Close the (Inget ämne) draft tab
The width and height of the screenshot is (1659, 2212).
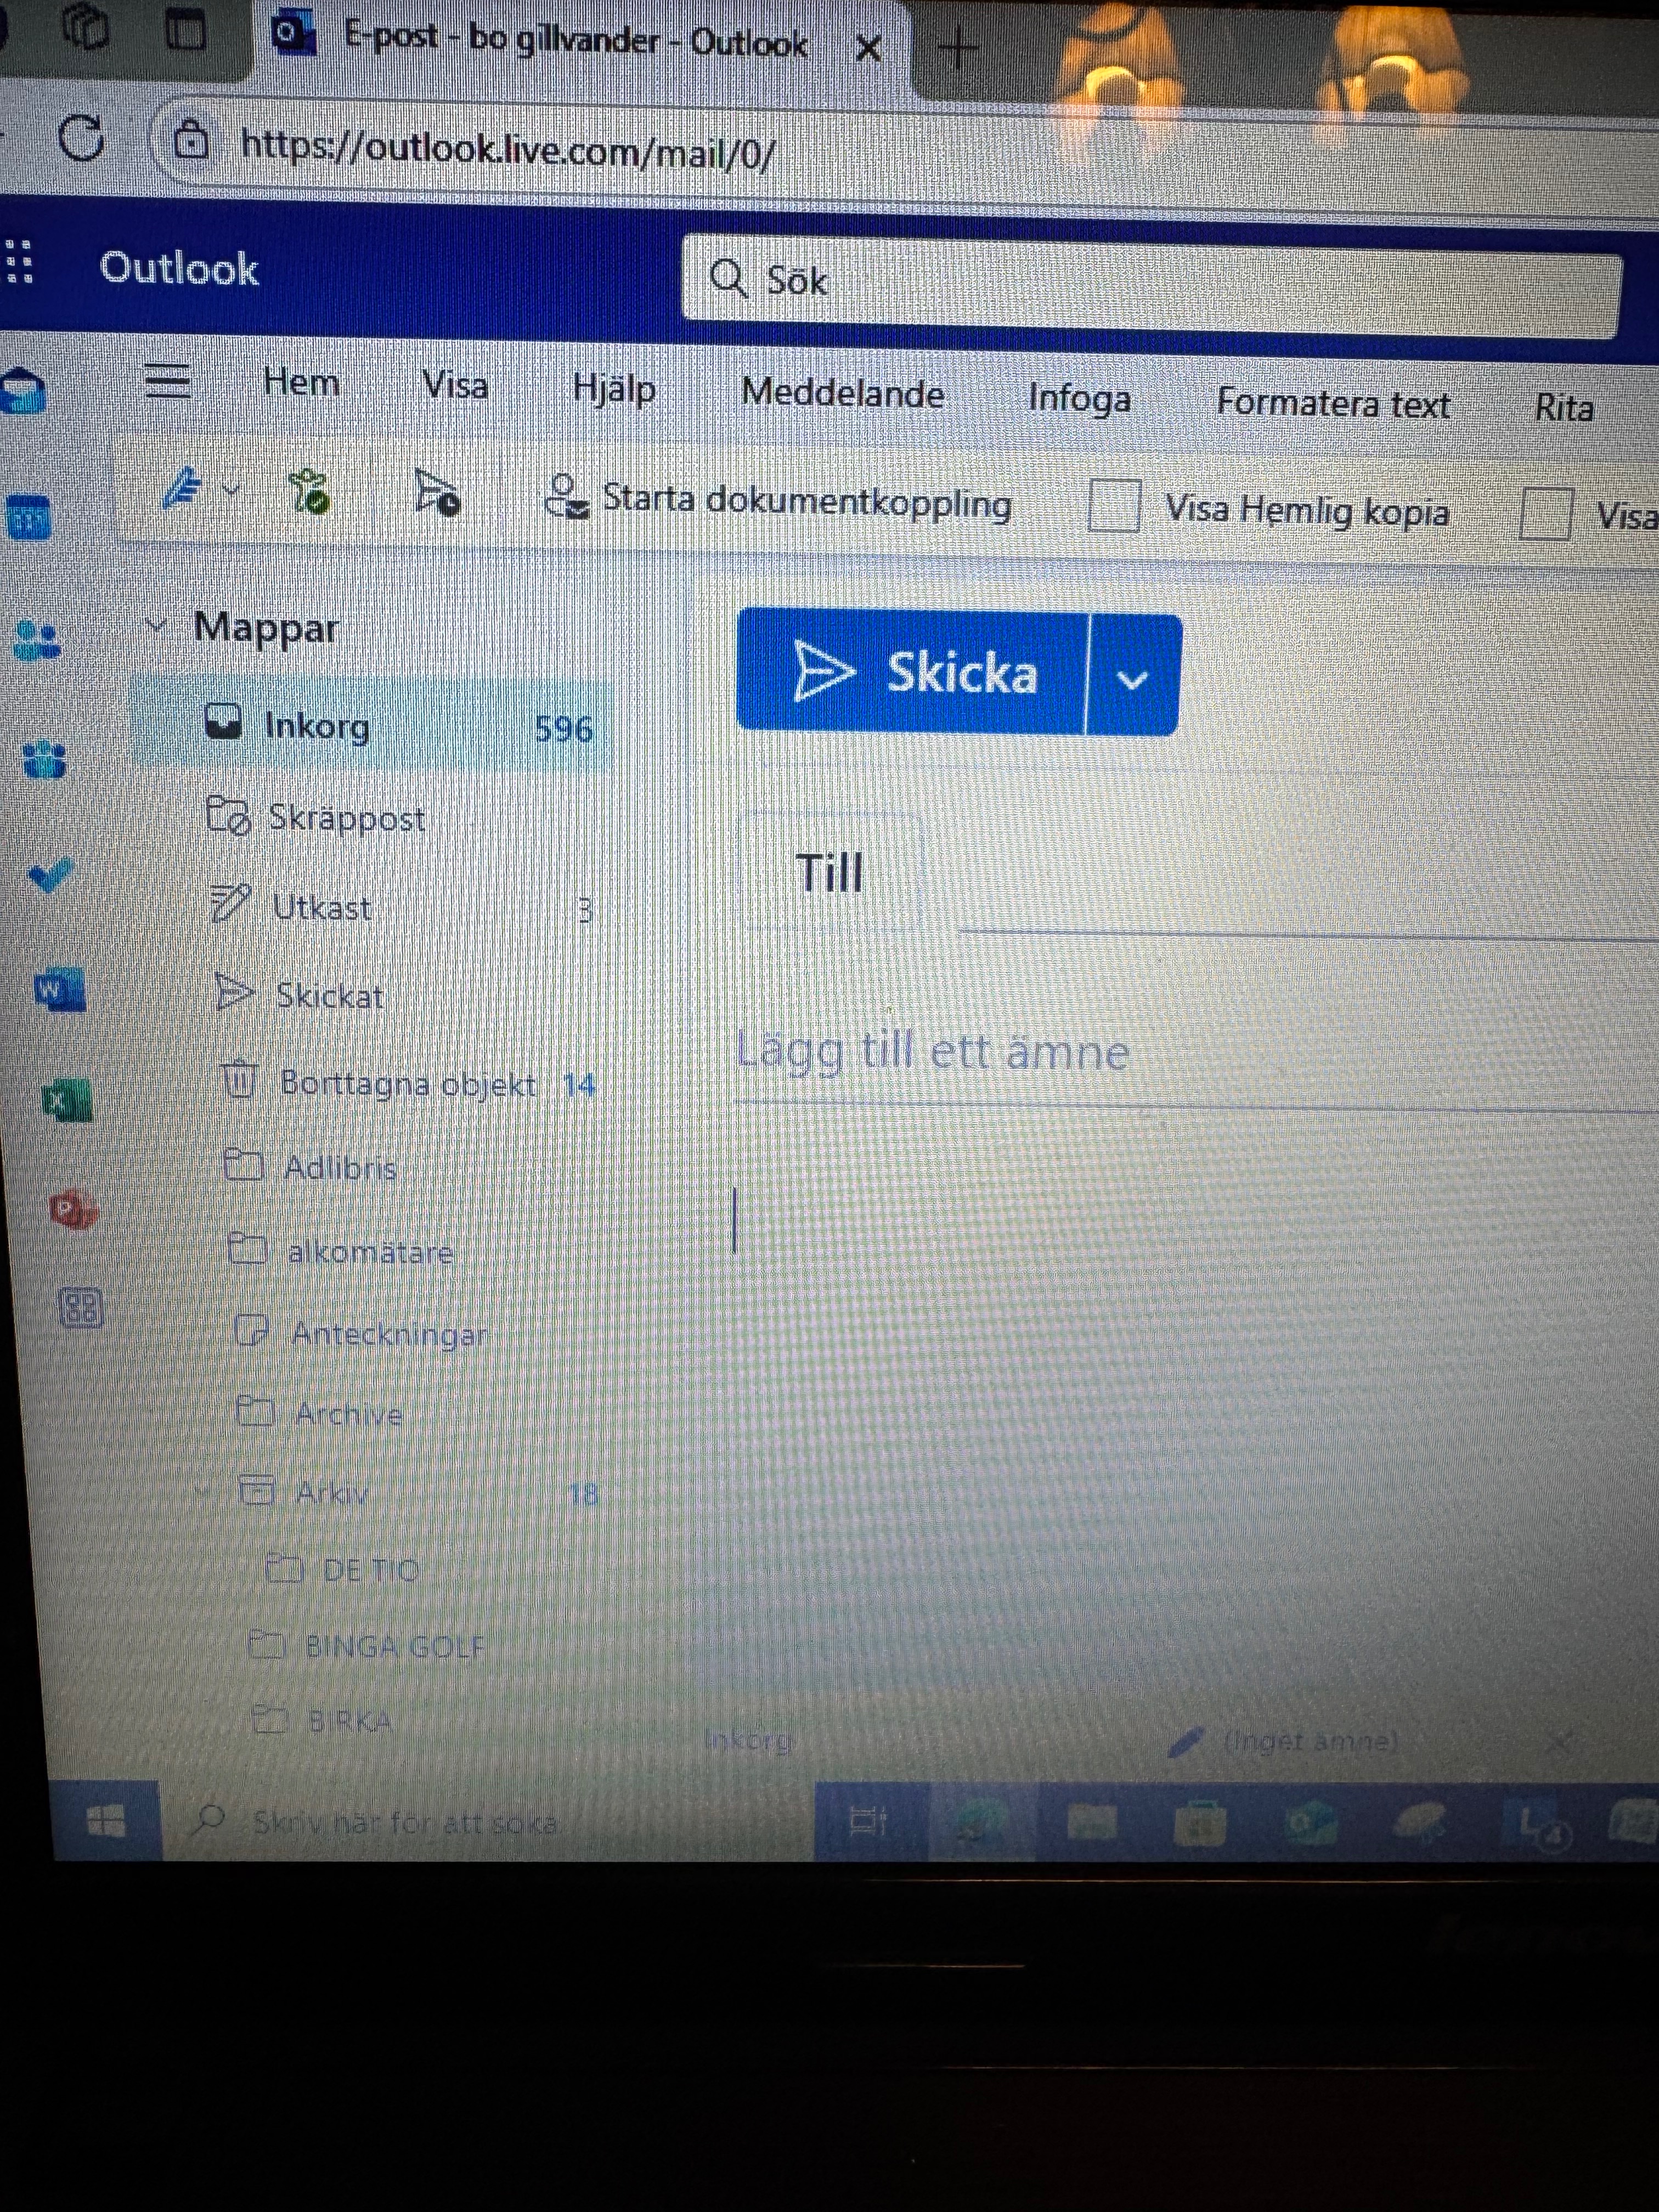1558,1744
